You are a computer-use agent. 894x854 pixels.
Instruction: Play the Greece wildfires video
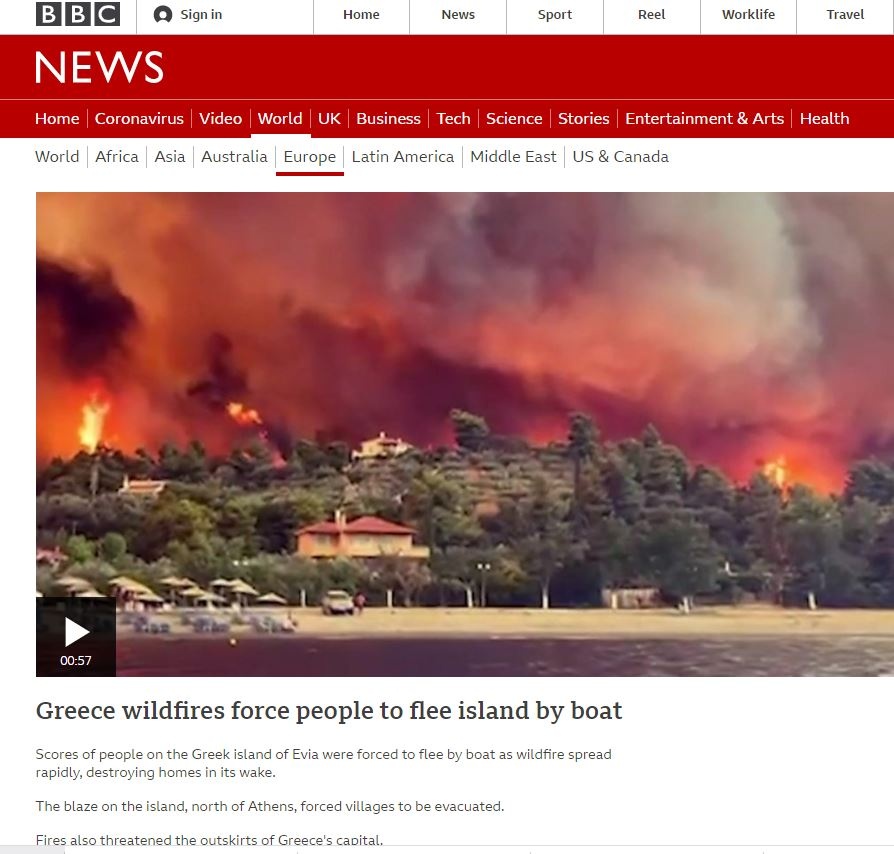pyautogui.click(x=76, y=637)
